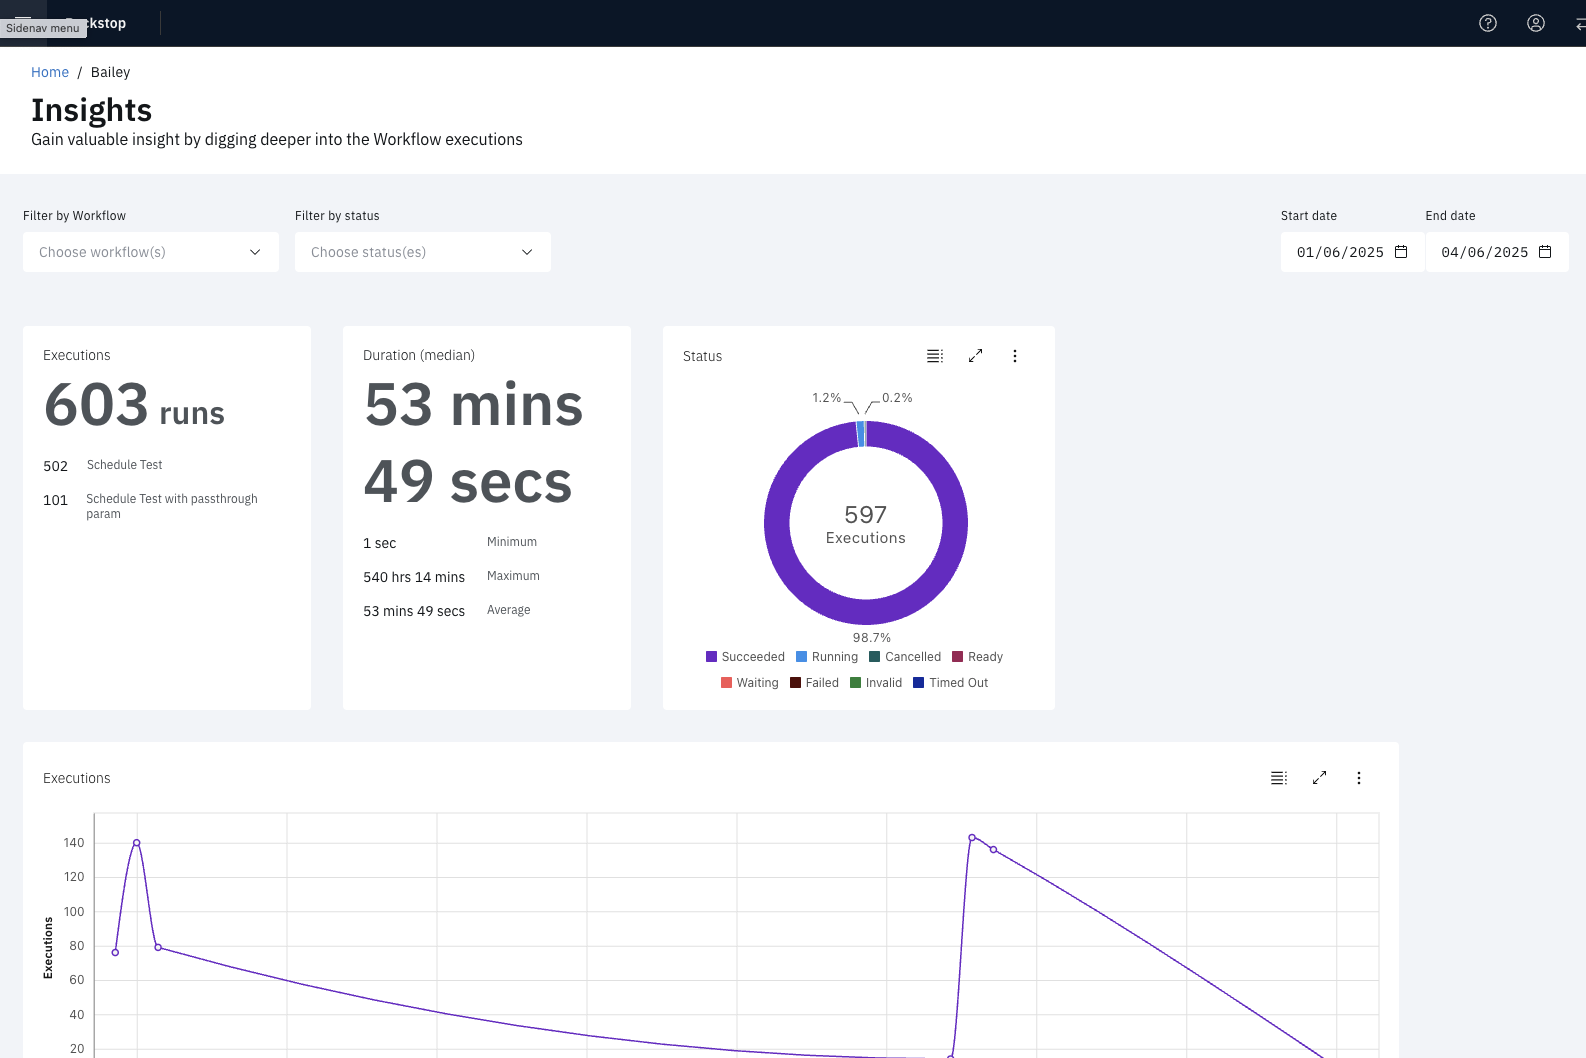Click the Bailey breadcrumb item
The width and height of the screenshot is (1586, 1058).
click(110, 72)
